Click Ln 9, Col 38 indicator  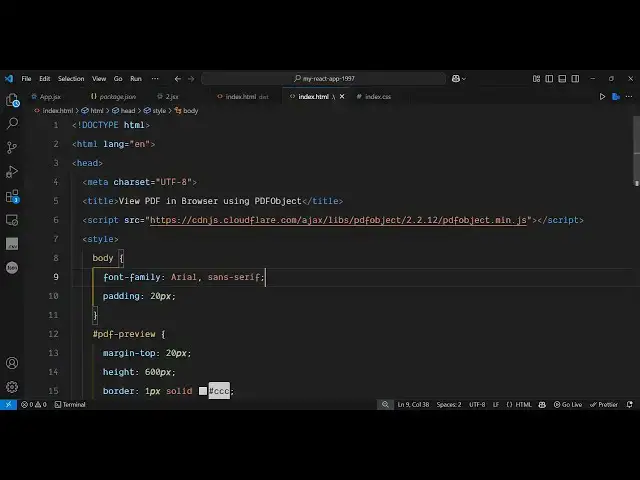click(x=413, y=404)
